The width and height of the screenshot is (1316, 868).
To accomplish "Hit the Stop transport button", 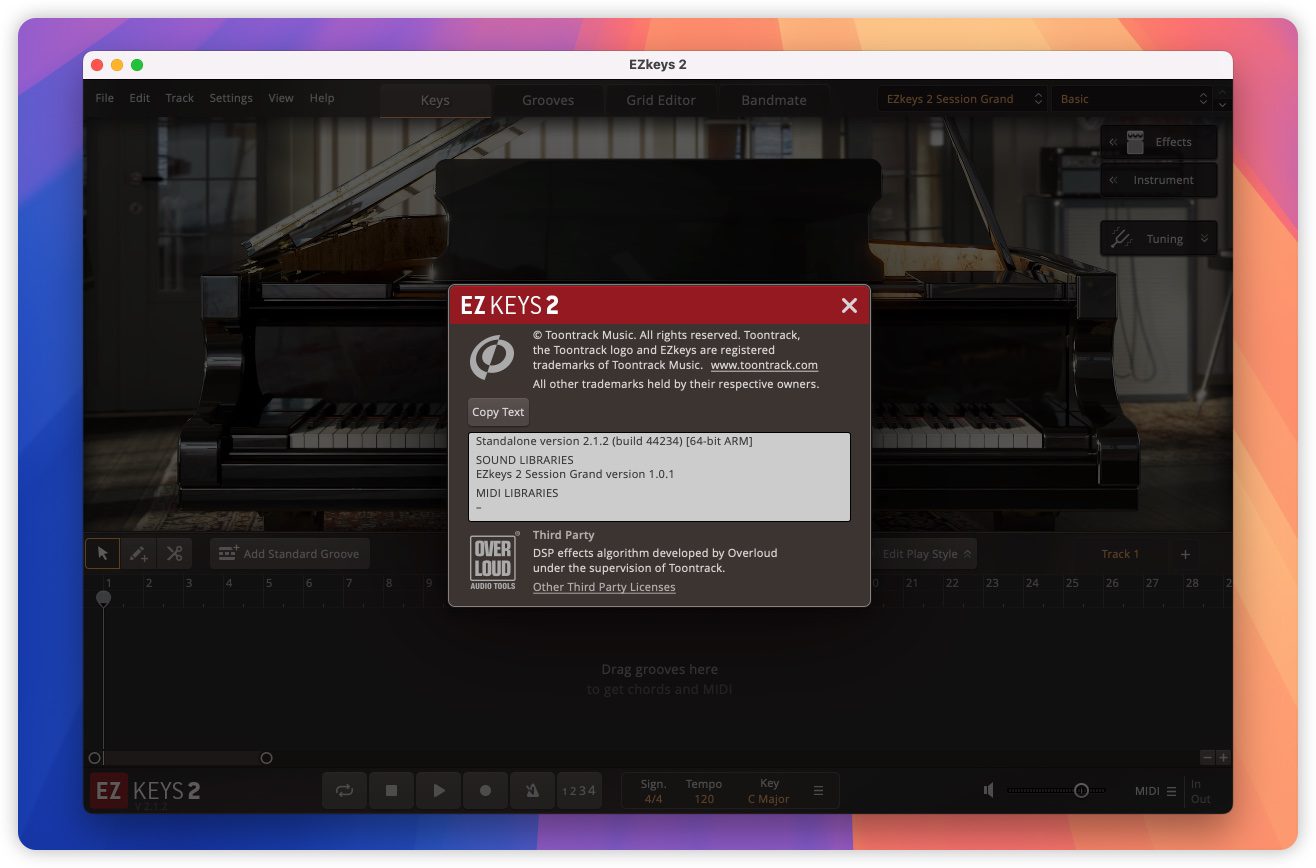I will pyautogui.click(x=391, y=790).
